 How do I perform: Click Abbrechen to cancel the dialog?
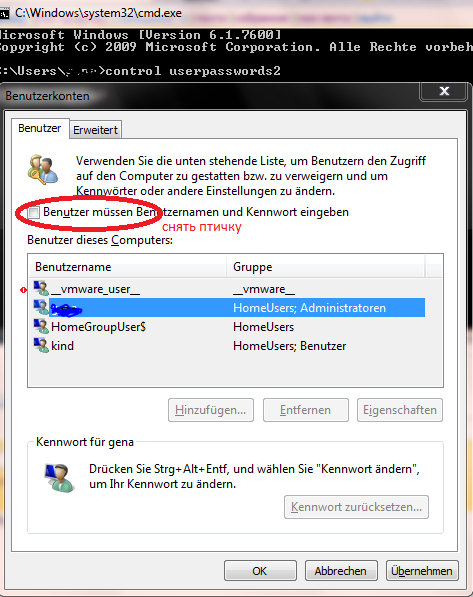(x=341, y=571)
